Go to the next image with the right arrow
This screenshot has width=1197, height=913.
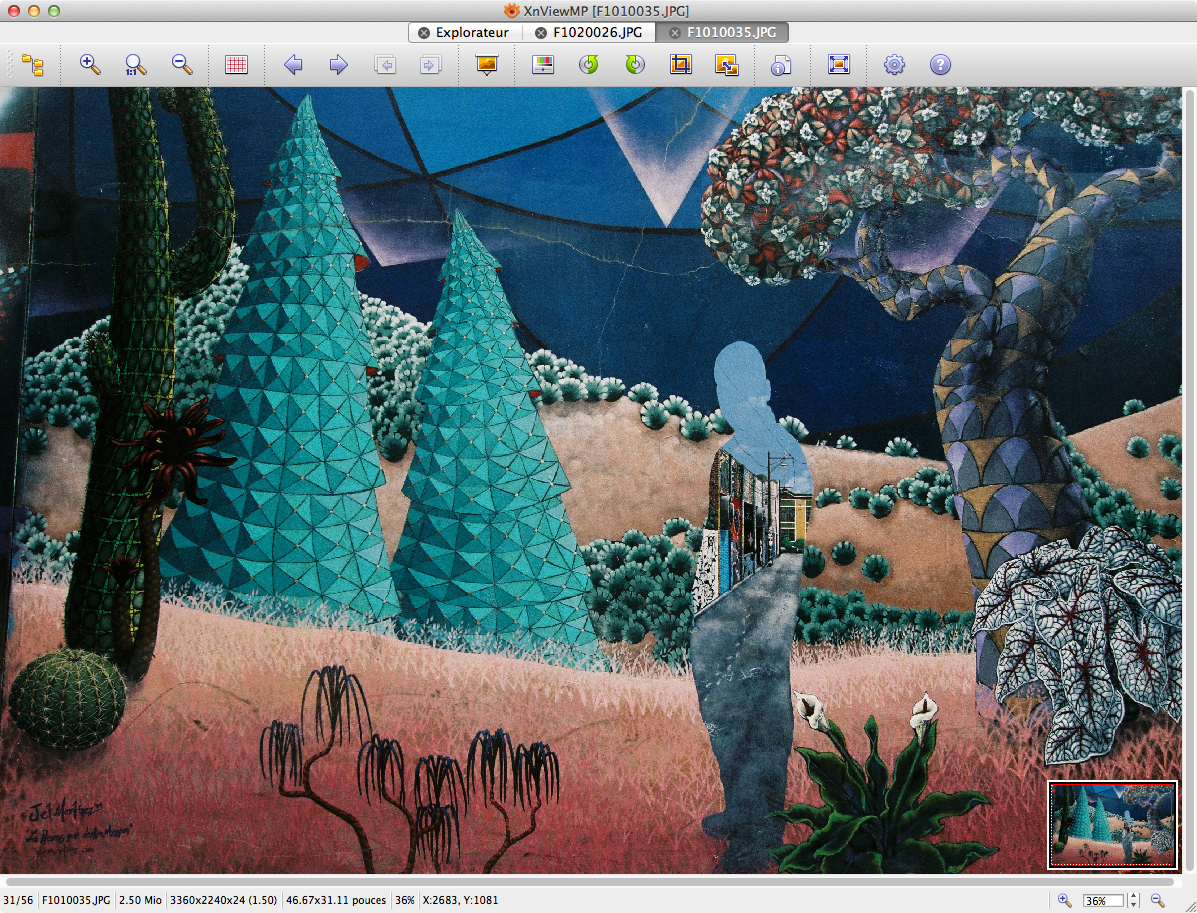click(338, 65)
